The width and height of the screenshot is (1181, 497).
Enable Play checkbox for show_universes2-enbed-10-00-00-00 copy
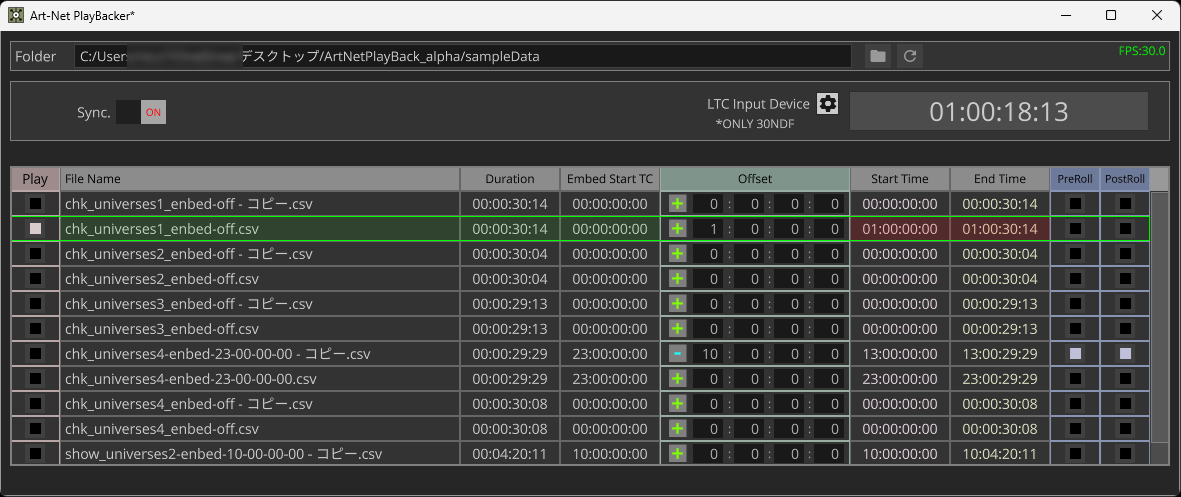pos(35,454)
